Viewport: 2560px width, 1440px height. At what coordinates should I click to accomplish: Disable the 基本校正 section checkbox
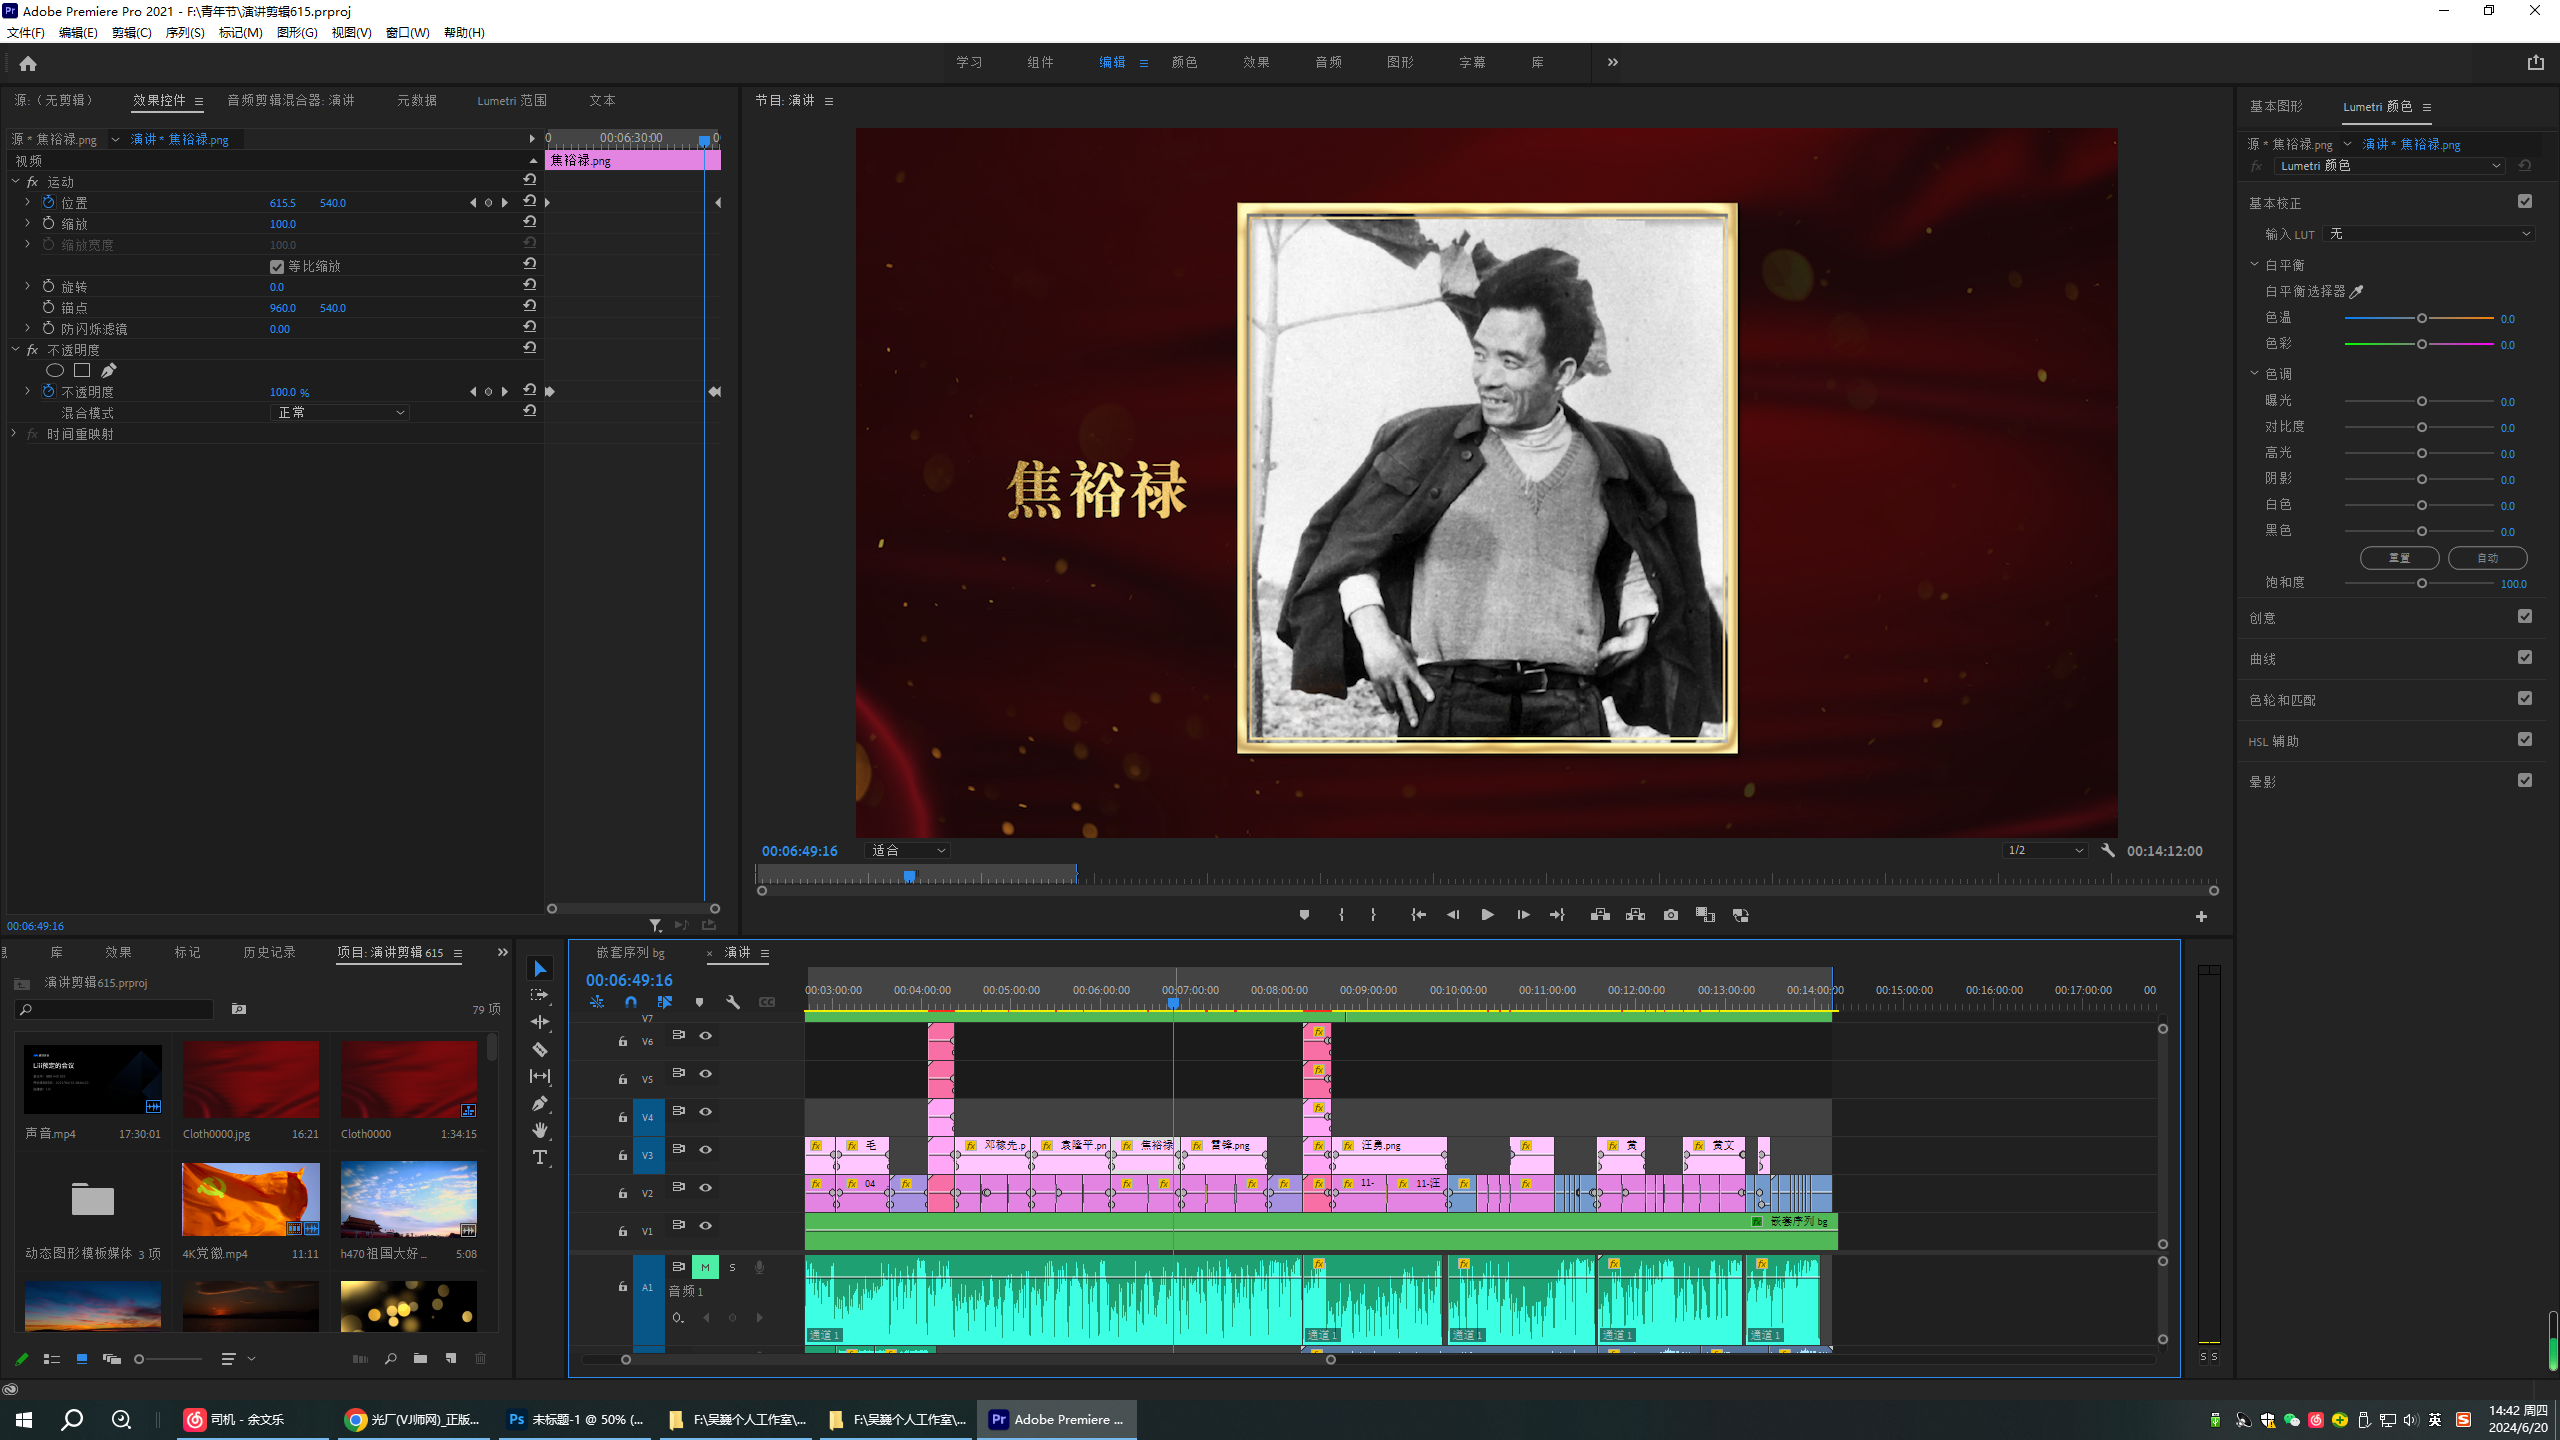coord(2524,202)
